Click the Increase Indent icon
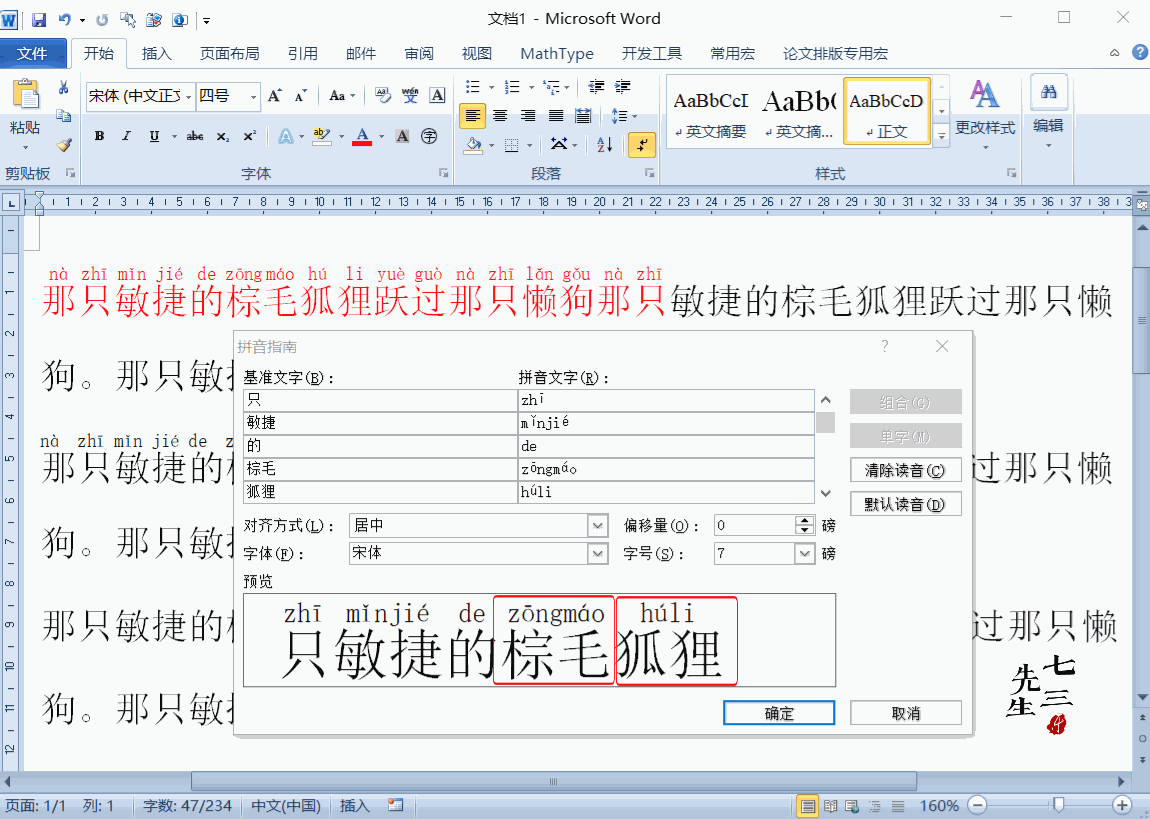Image resolution: width=1150 pixels, height=819 pixels. (x=623, y=87)
